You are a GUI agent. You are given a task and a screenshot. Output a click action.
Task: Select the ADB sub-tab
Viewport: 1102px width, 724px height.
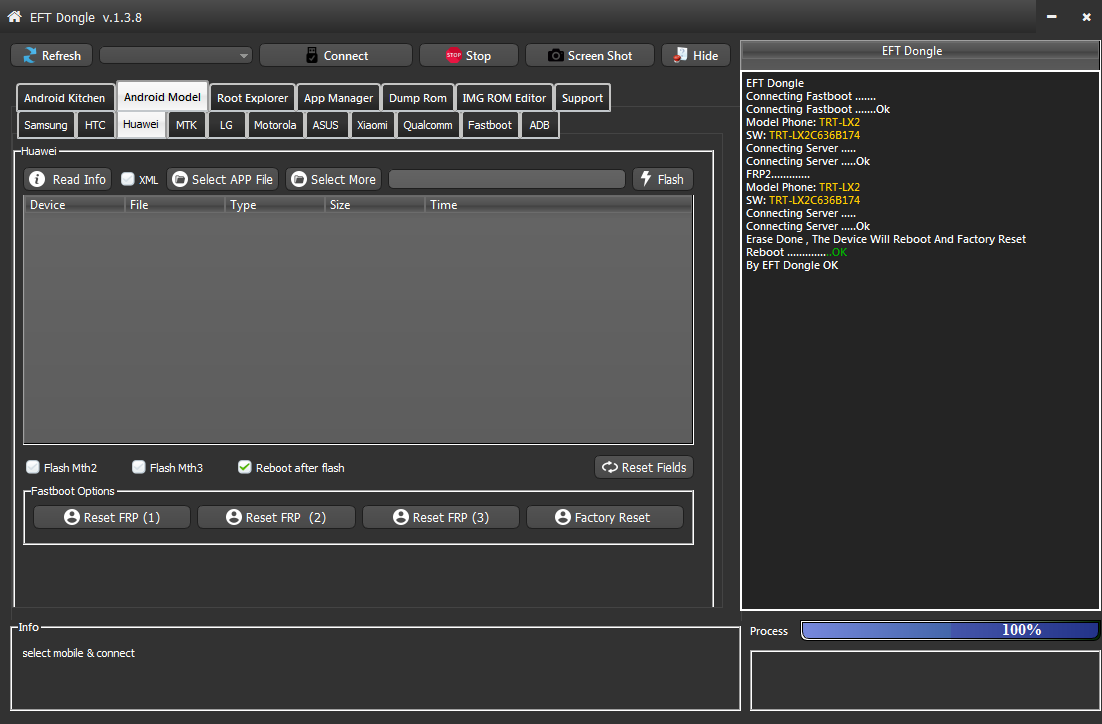[539, 125]
